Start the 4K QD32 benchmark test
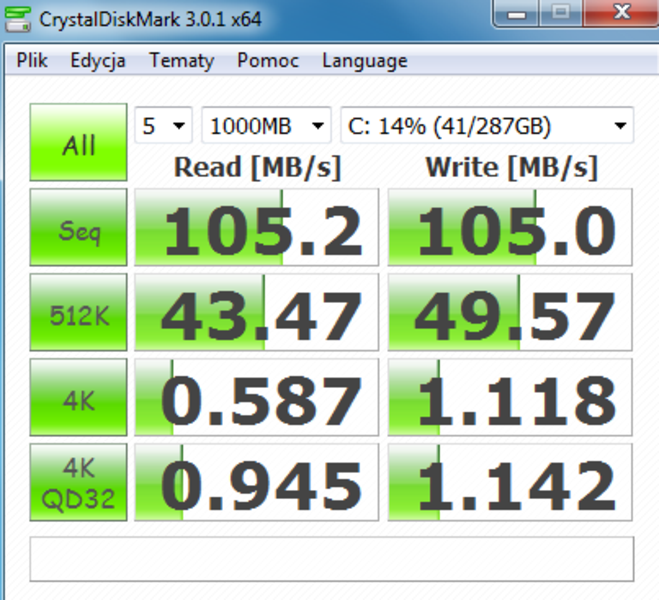Screen dimensions: 659x600 [79, 482]
